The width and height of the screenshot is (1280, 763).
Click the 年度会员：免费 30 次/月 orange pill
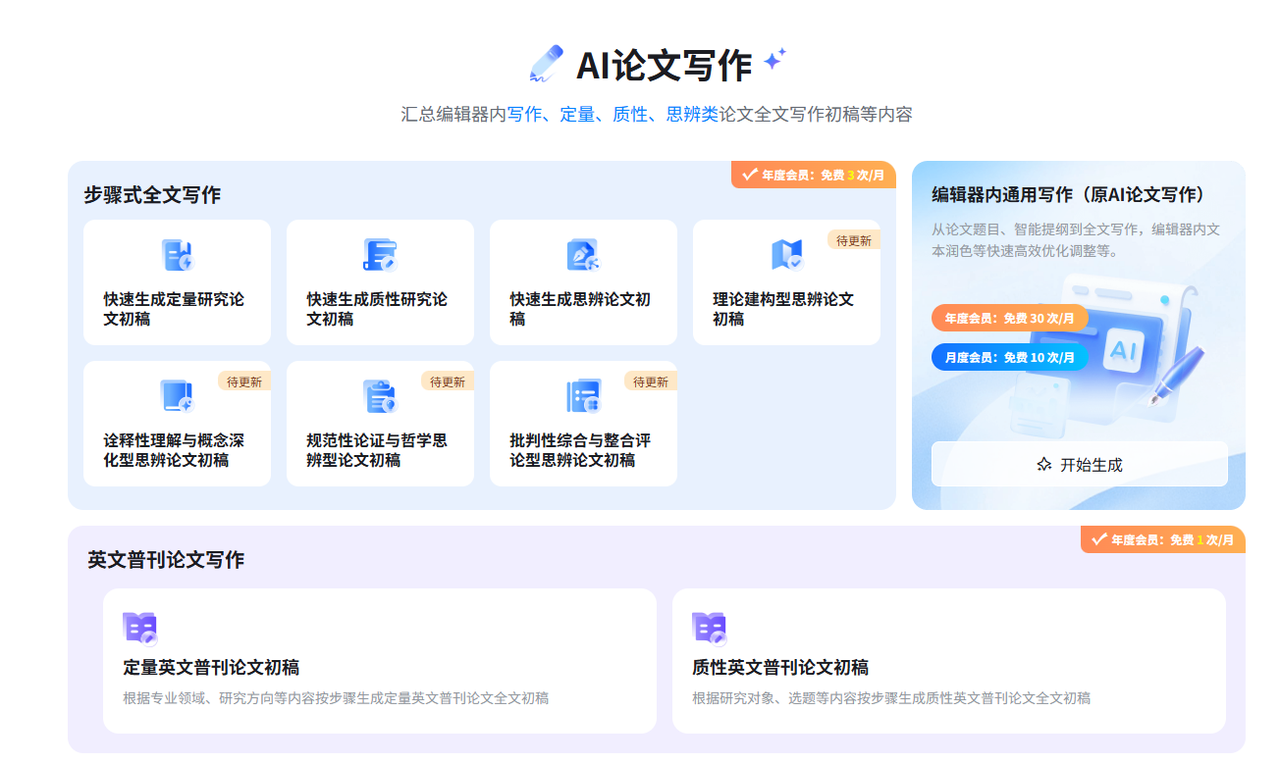click(x=1010, y=318)
